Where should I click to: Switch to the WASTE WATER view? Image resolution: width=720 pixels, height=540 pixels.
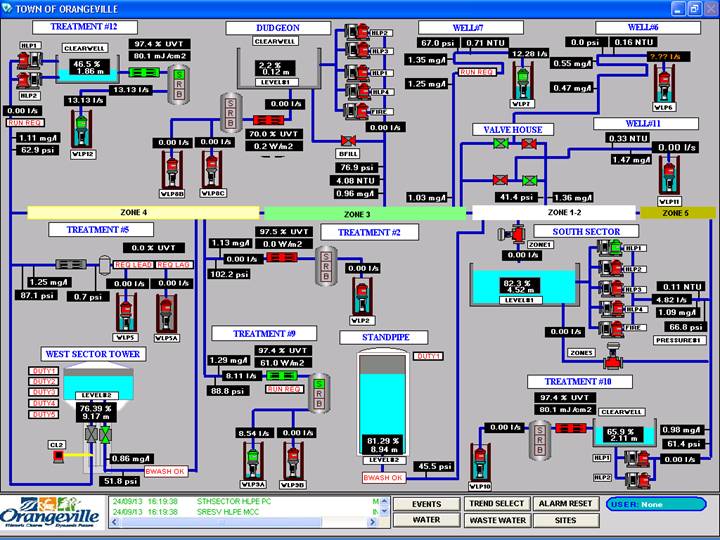click(x=495, y=520)
